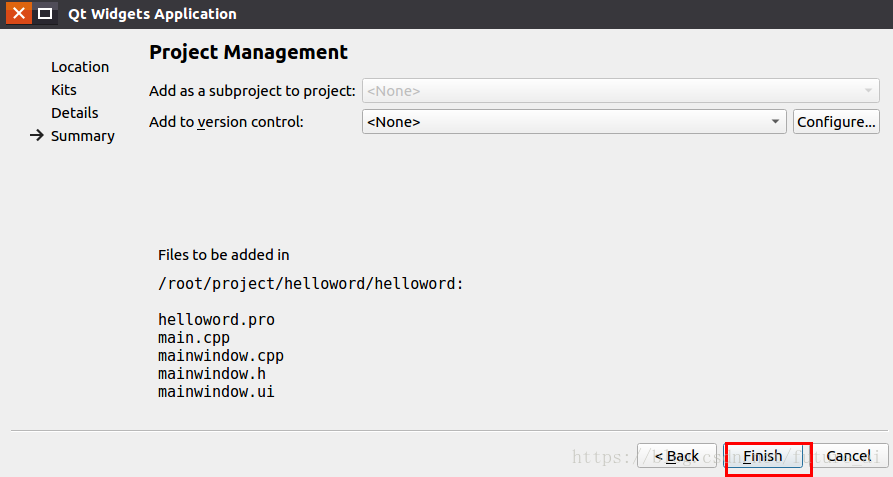Viewport: 893px width, 477px height.
Task: Click the disabled subproject dropdown arrow
Action: 869,91
